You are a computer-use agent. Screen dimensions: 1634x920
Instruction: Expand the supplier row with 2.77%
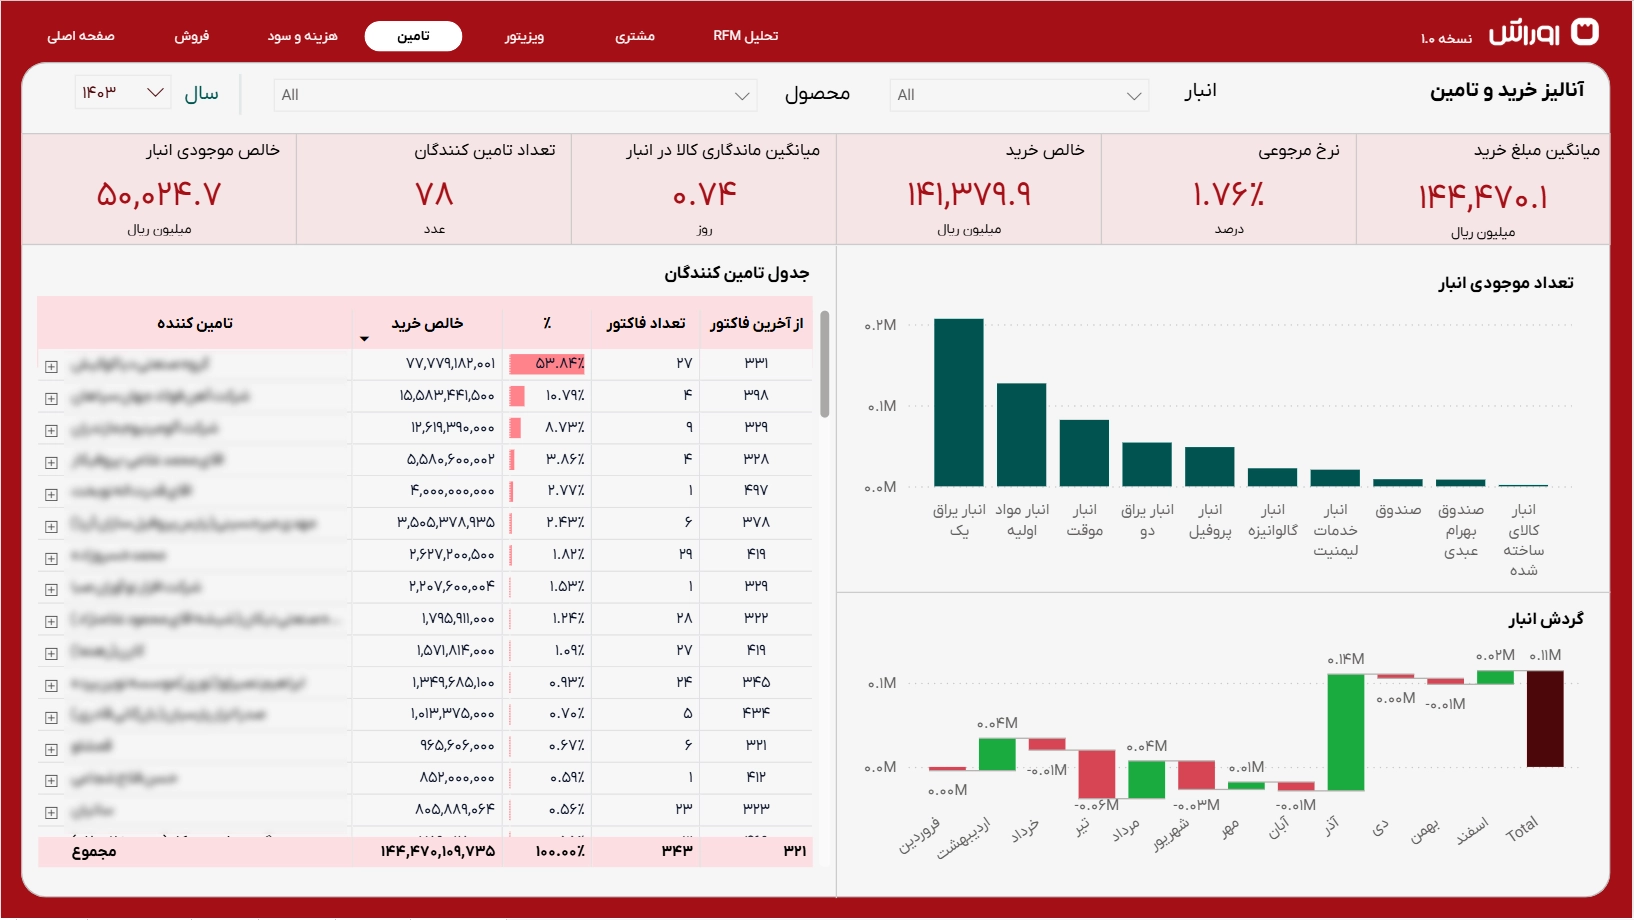(x=51, y=495)
